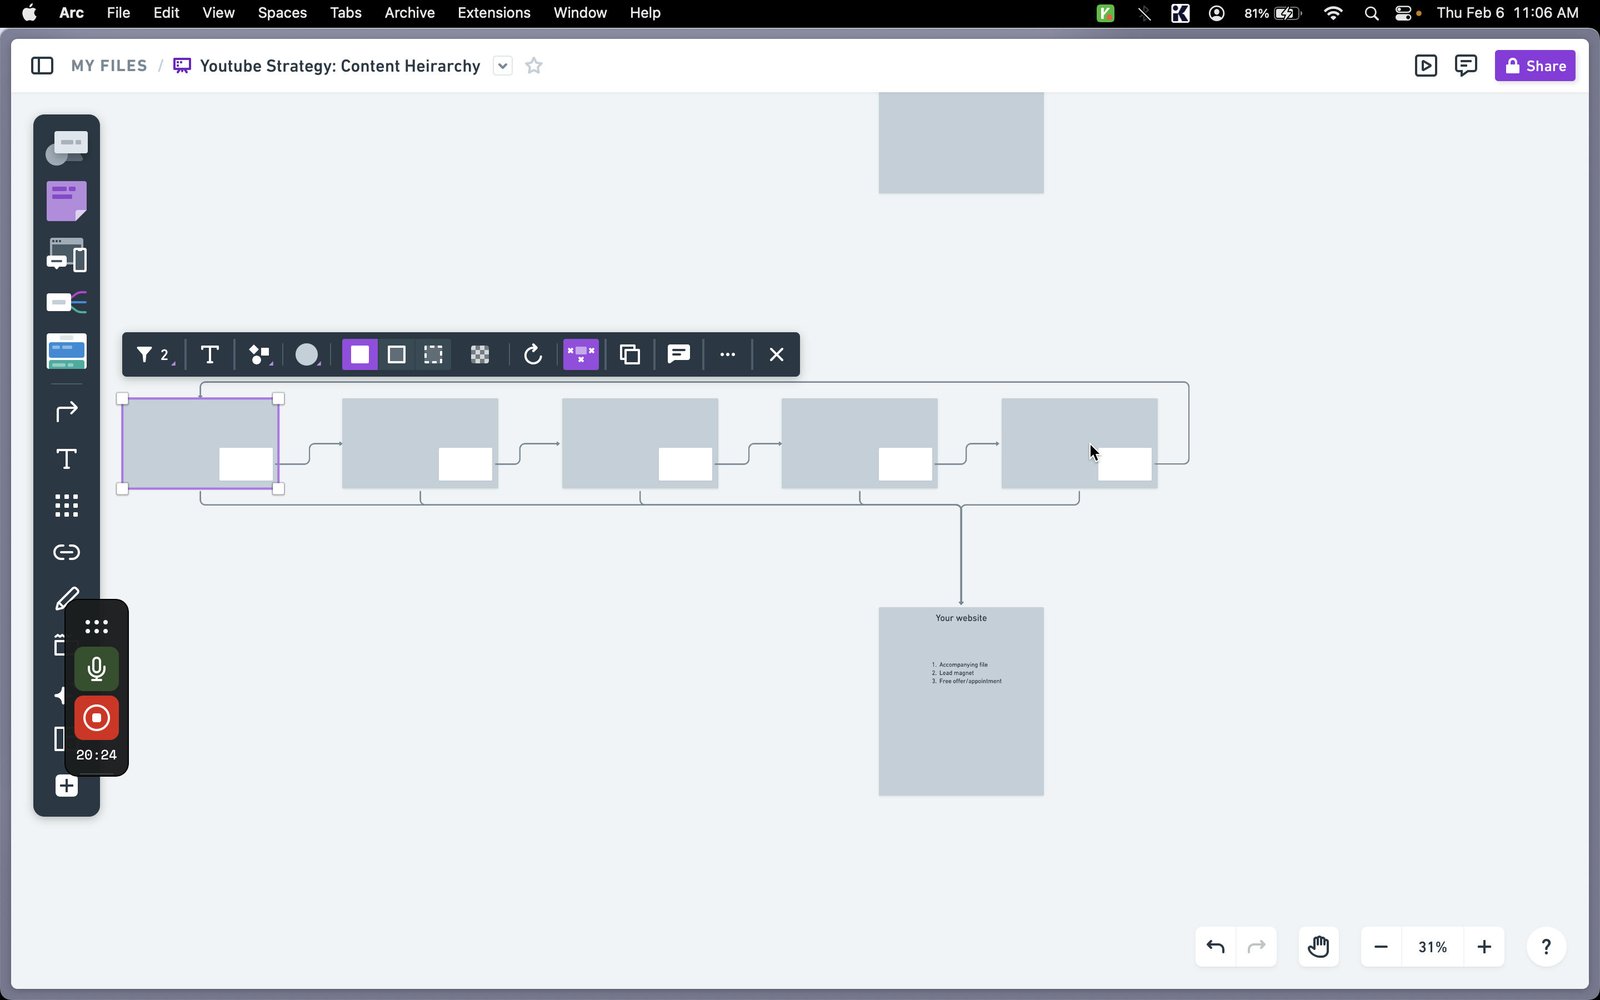The height and width of the screenshot is (1000, 1600).
Task: Open the more options ellipsis in toolbar
Action: [x=728, y=354]
